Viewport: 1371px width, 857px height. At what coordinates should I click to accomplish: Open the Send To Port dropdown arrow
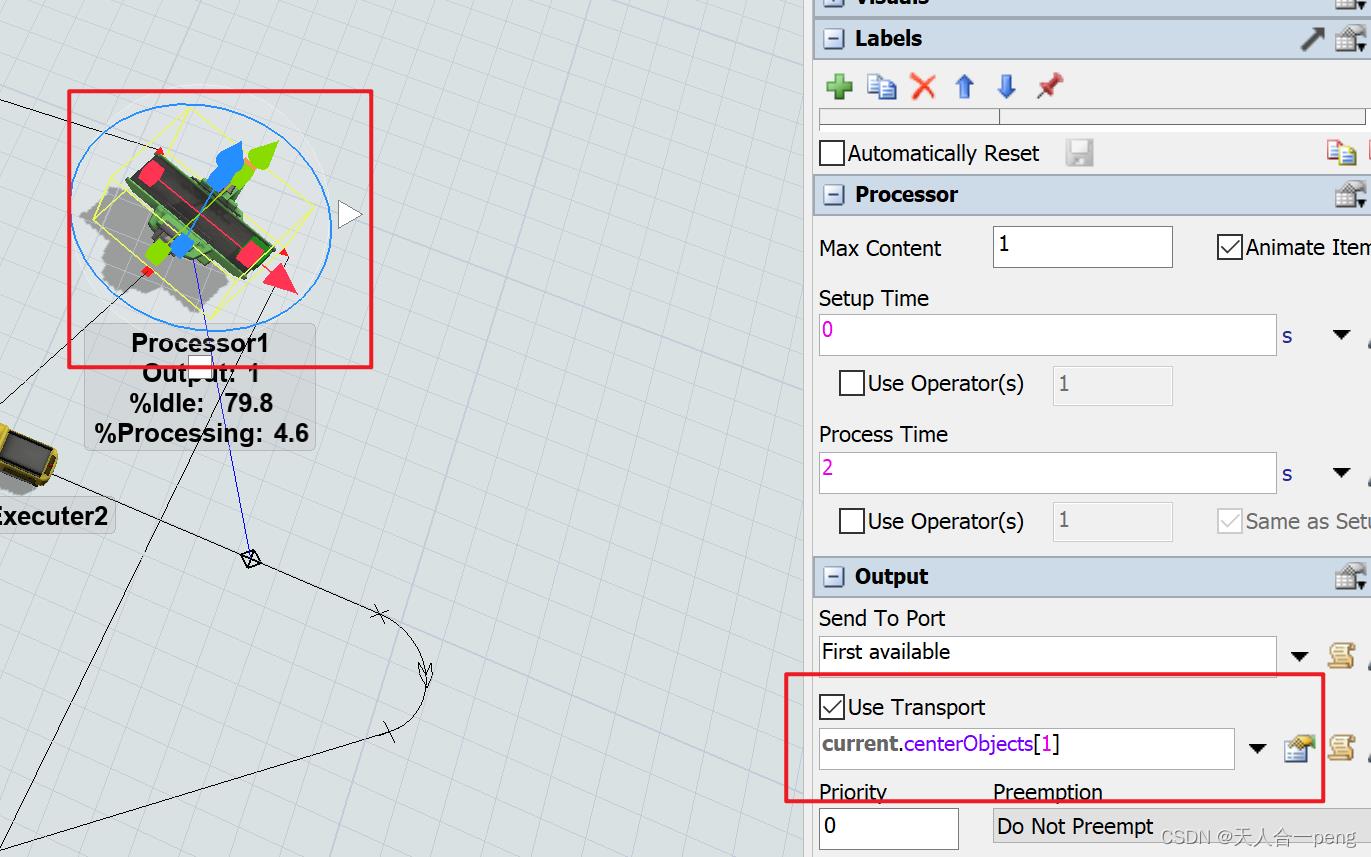tap(1299, 656)
